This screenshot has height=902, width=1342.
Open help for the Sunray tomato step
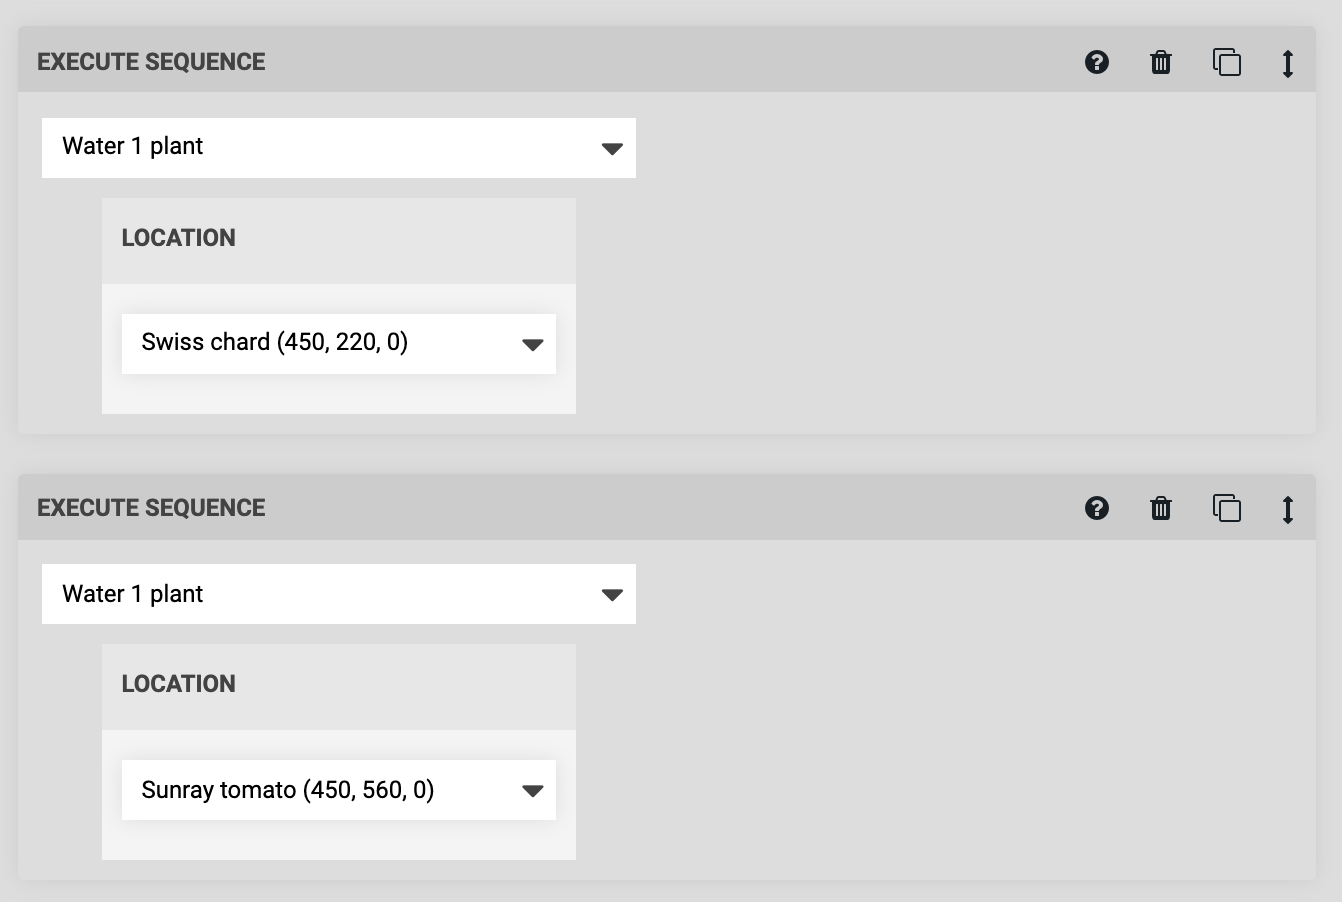[x=1097, y=508]
